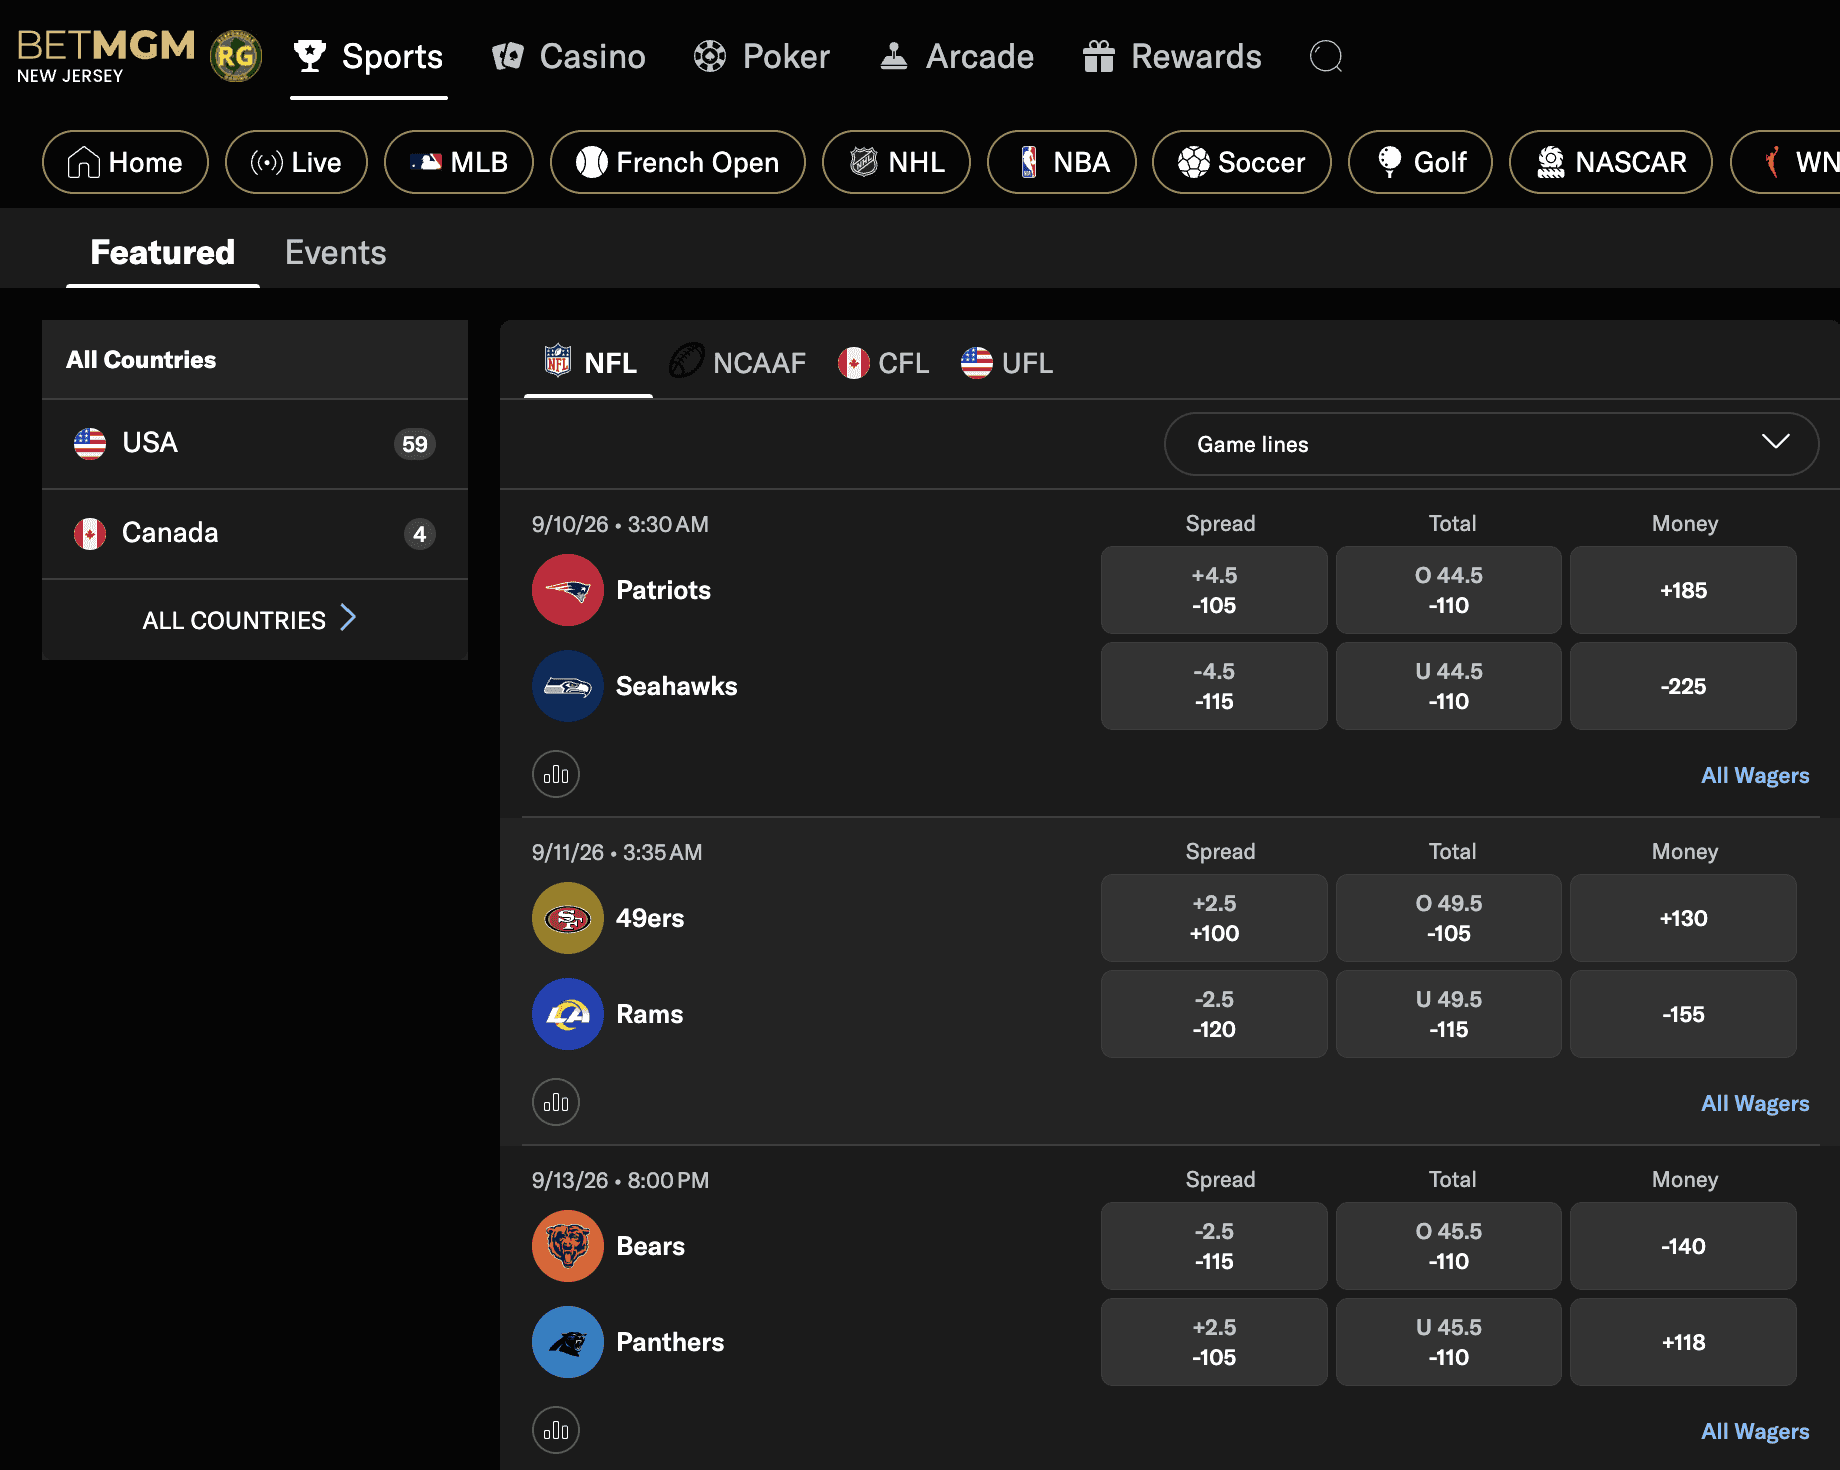Image resolution: width=1840 pixels, height=1470 pixels.
Task: Click the UFL American flag icon
Action: [977, 363]
